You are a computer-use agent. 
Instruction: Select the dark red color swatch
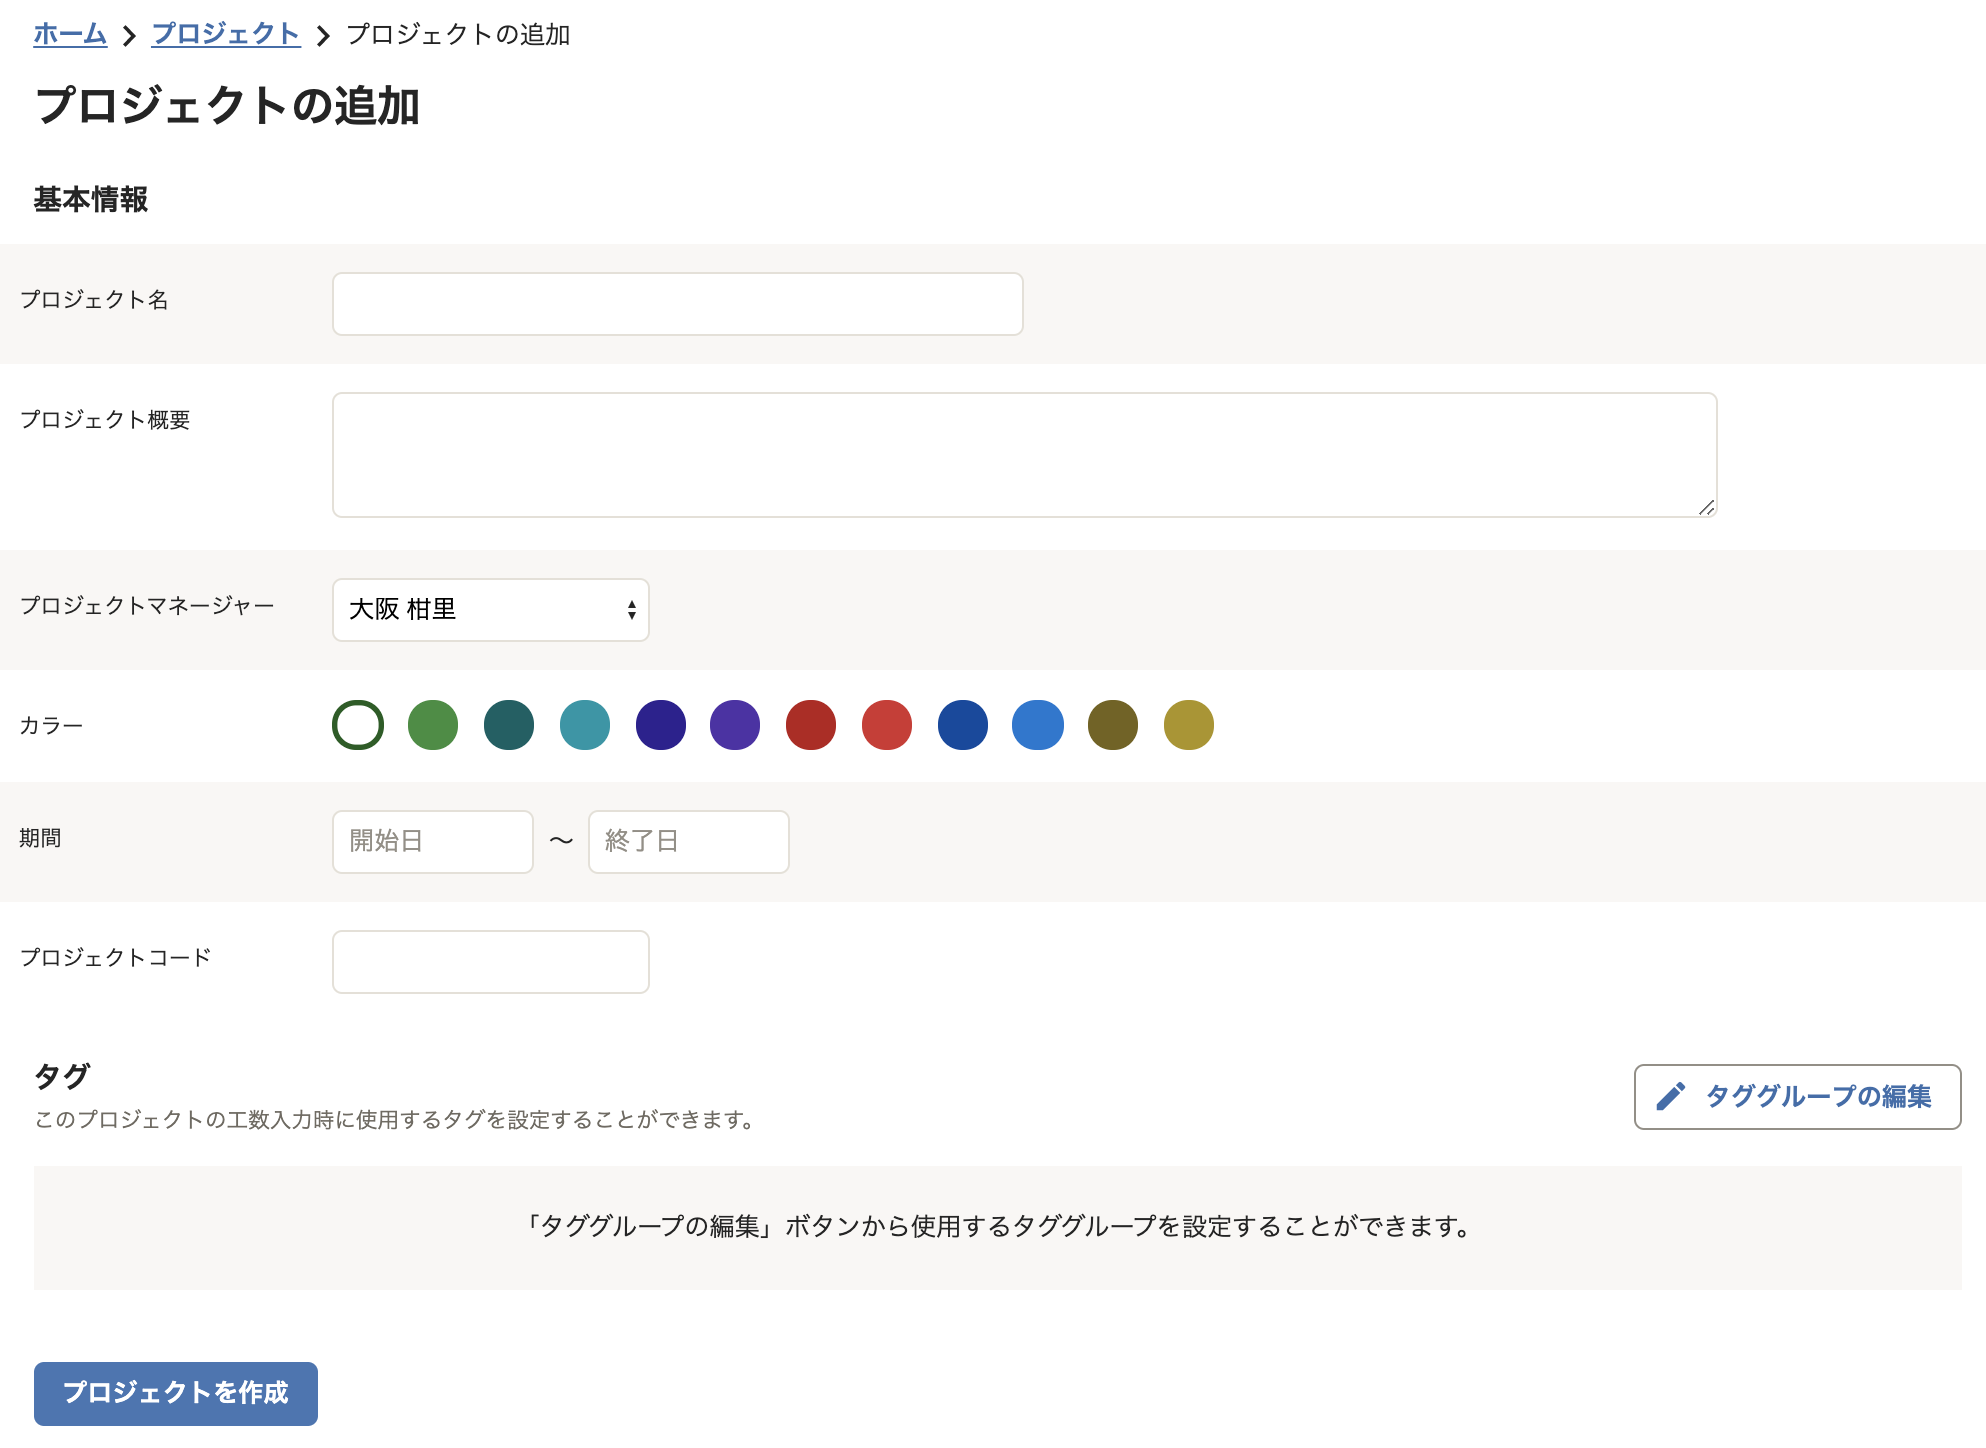(x=811, y=725)
